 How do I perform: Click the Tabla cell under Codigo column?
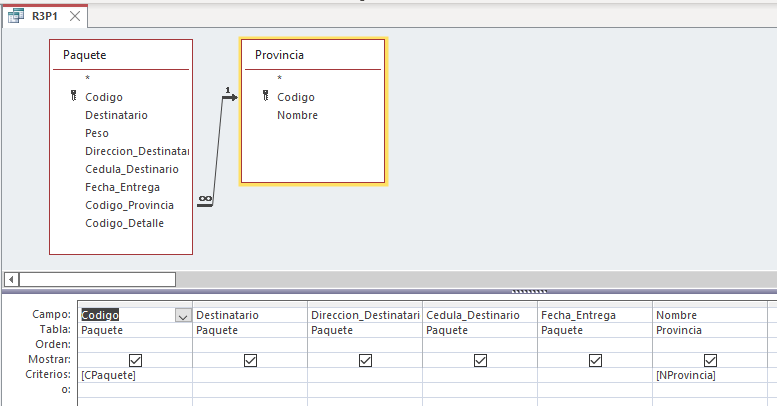135,330
